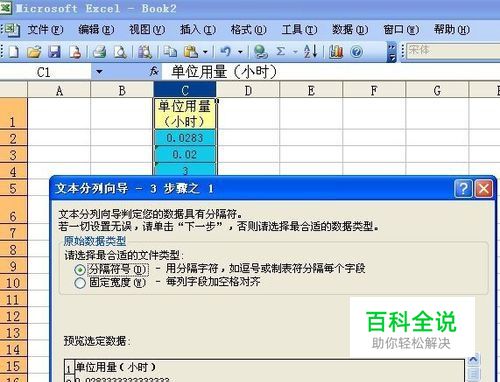The width and height of the screenshot is (500, 382).
Task: Click the Research binoculars icon in the toolbar
Action: point(145,52)
